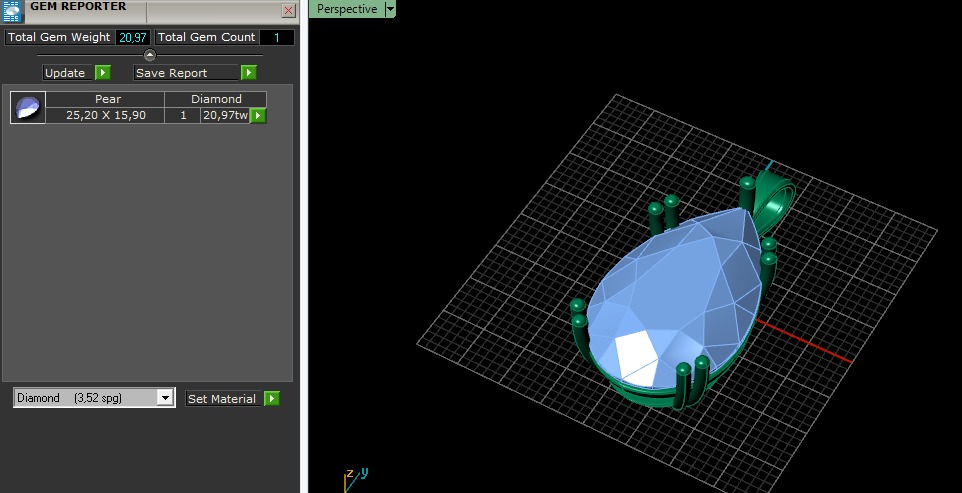Click the Perspective viewport label
The width and height of the screenshot is (962, 493).
(x=347, y=9)
